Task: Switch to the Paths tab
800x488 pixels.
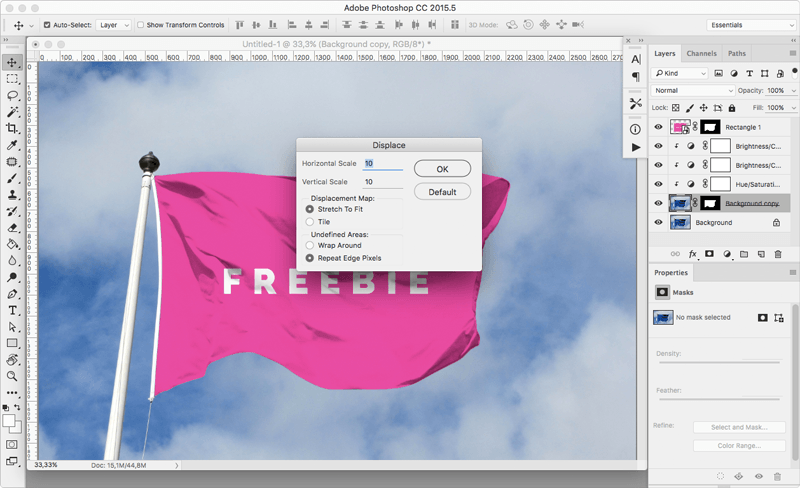Action: coord(737,53)
